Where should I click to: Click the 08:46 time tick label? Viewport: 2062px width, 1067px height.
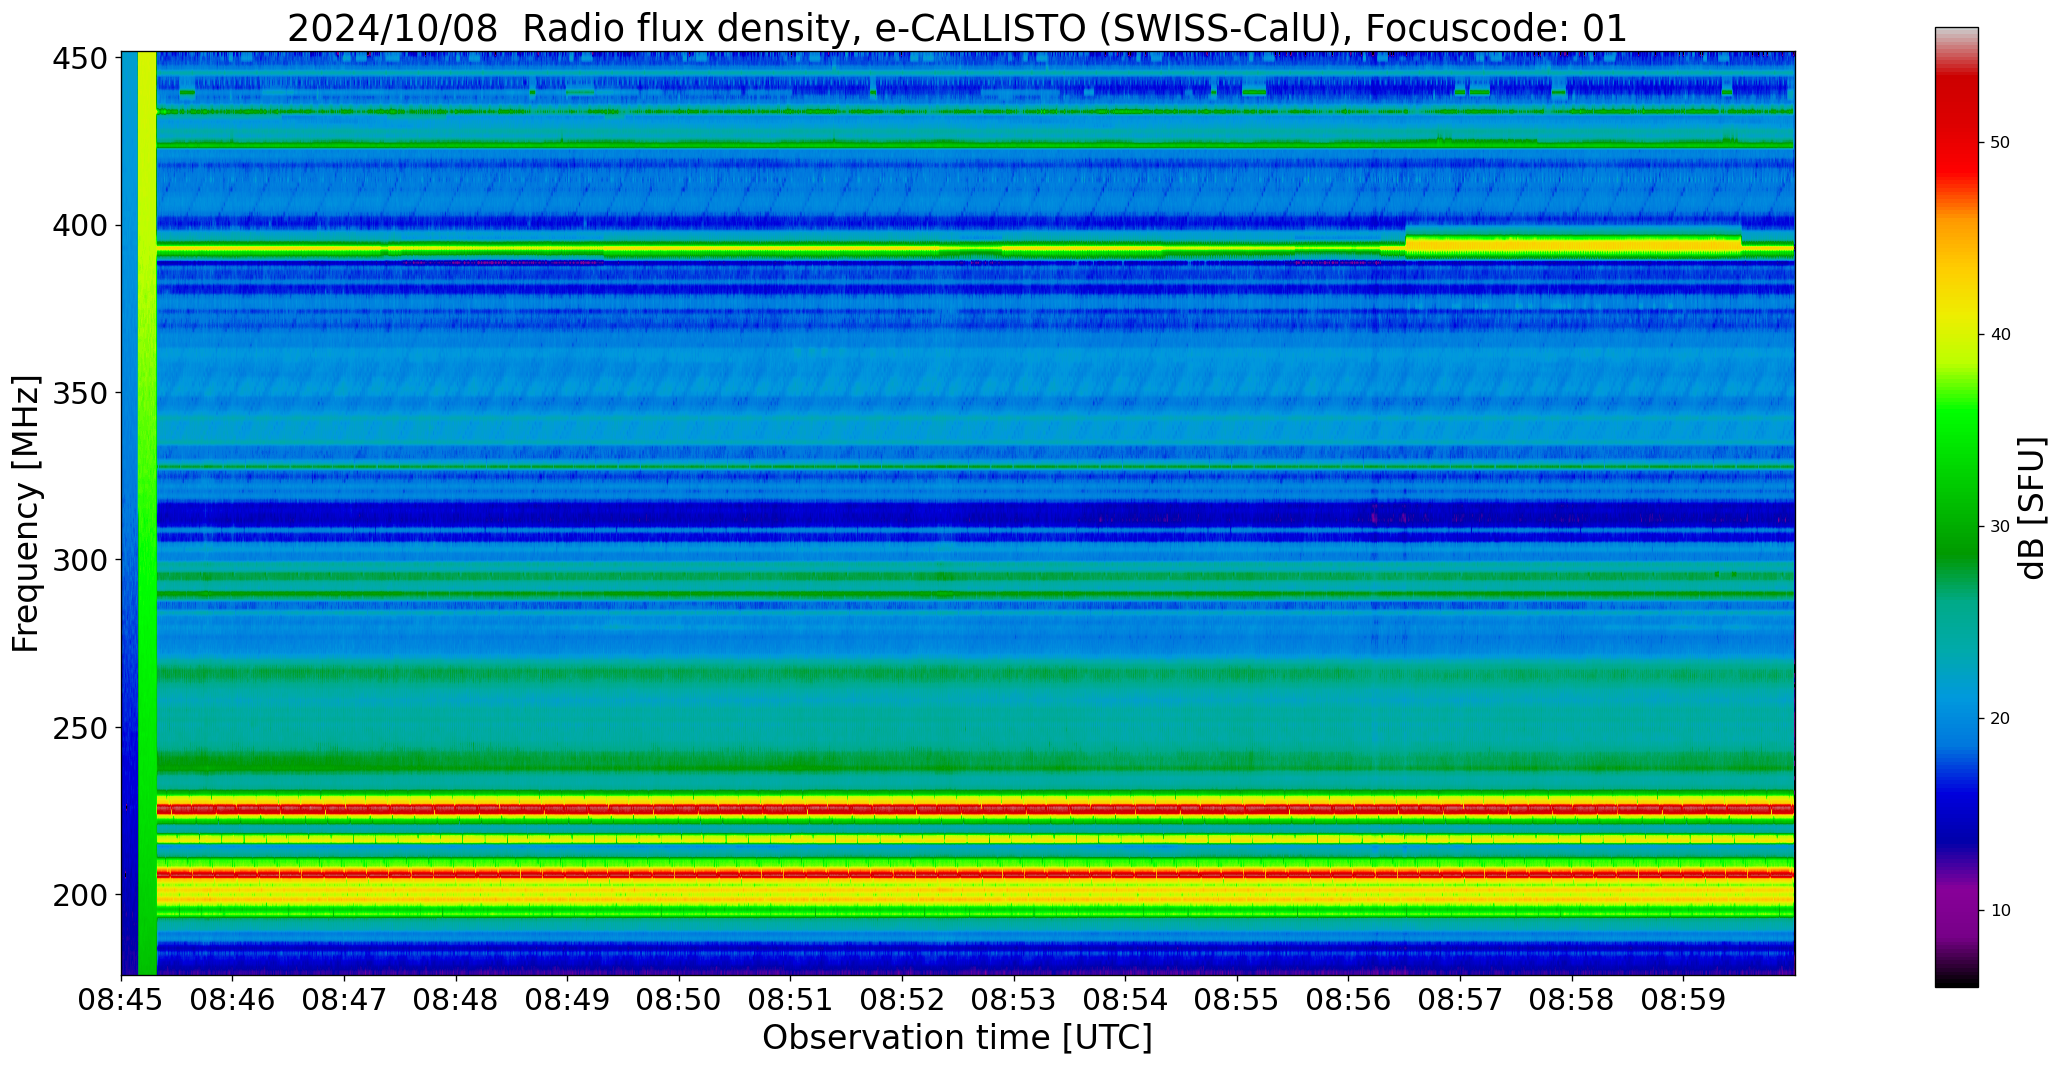tap(233, 1000)
